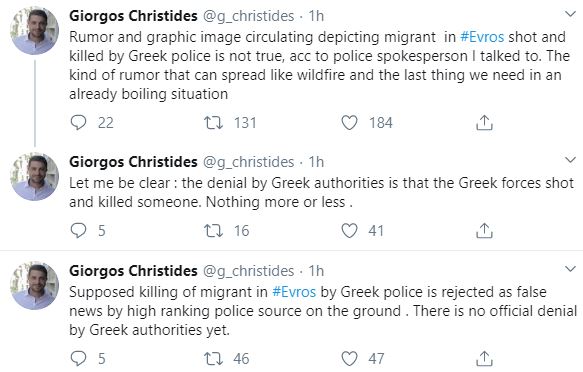
Task: Open the chevron menu on the second tweet
Action: pos(570,160)
